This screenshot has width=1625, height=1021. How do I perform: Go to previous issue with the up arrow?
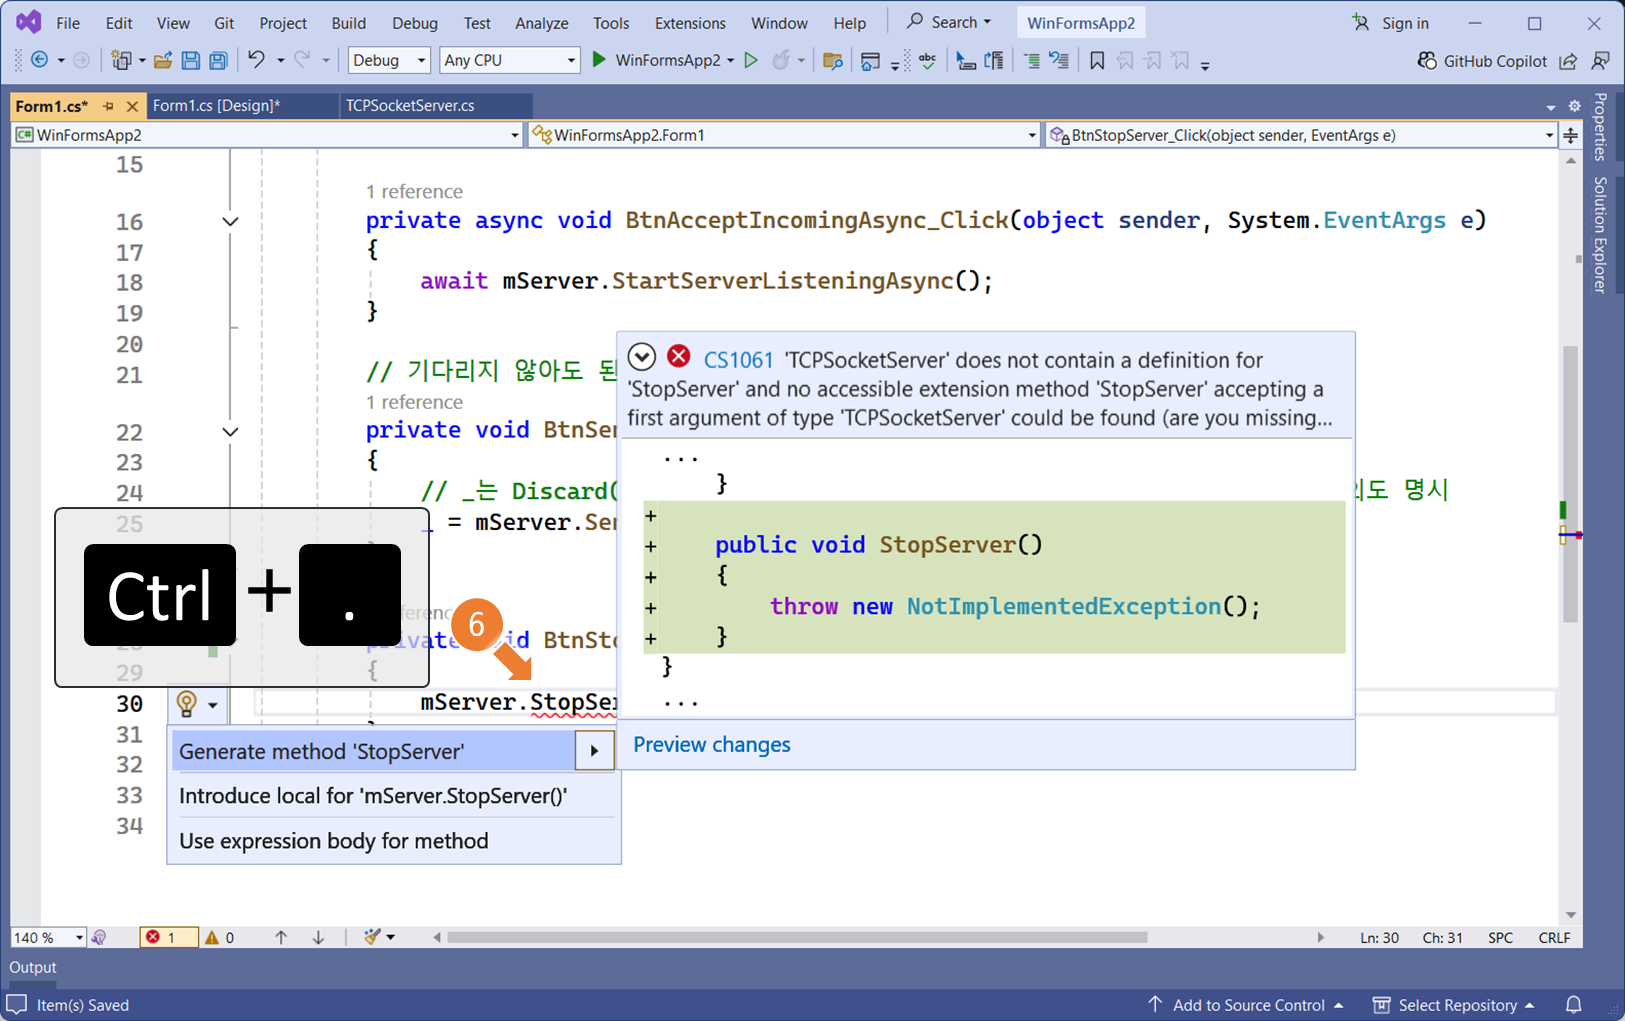click(x=281, y=937)
